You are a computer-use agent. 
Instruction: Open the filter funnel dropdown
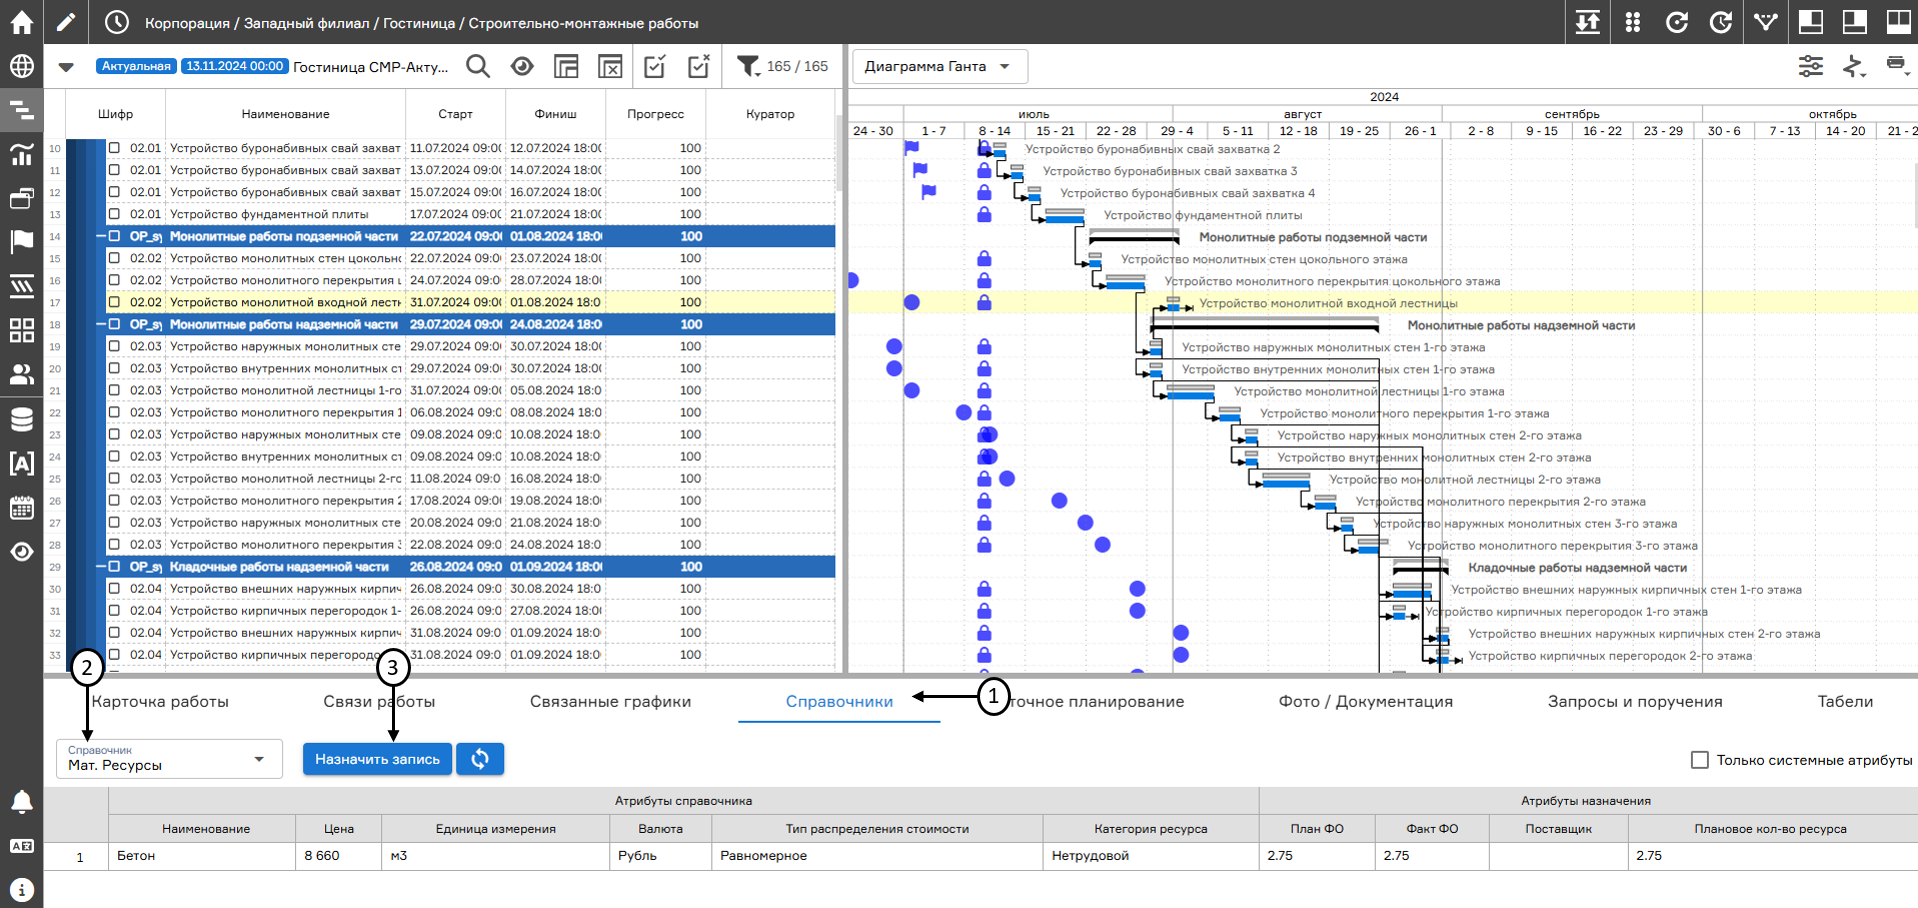tap(748, 66)
